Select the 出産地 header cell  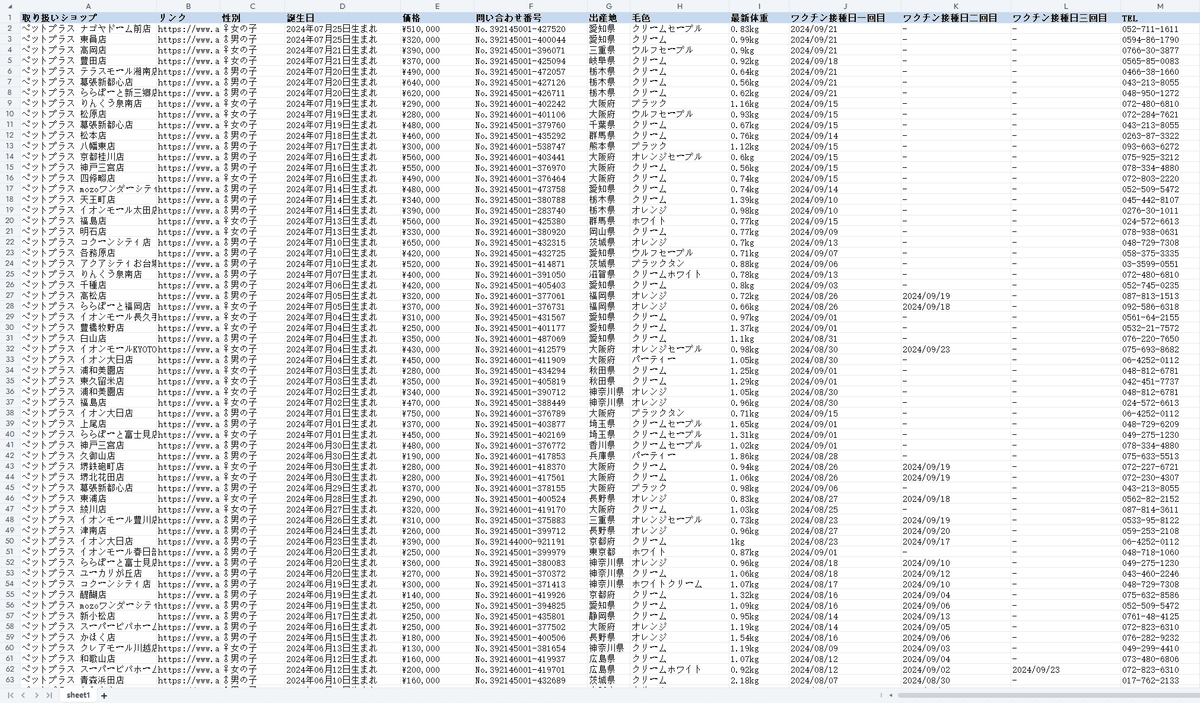coord(609,18)
